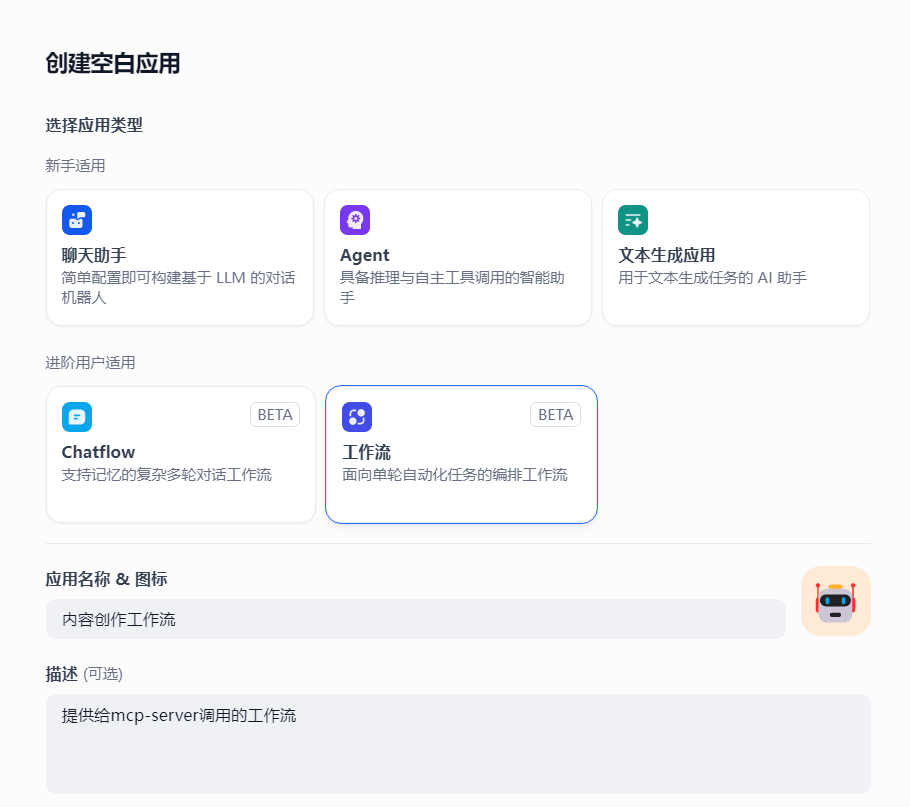
Task: Click the 进阶用户适用 section label
Action: (90, 363)
